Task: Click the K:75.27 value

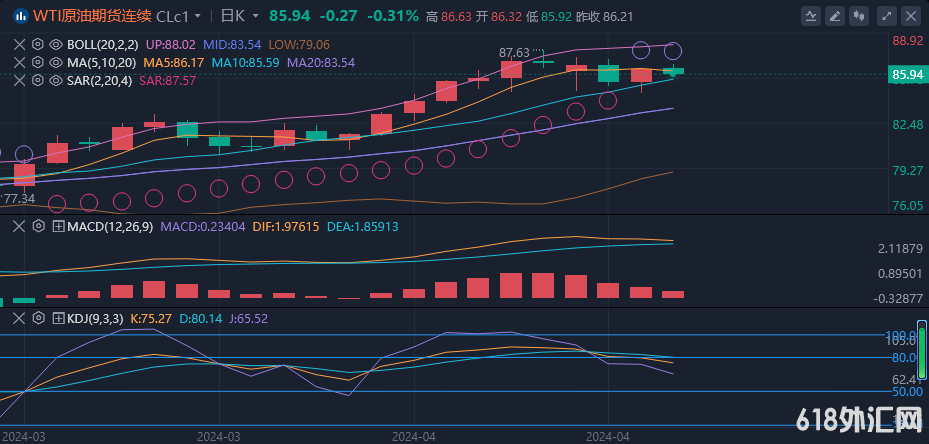Action: click(x=151, y=319)
